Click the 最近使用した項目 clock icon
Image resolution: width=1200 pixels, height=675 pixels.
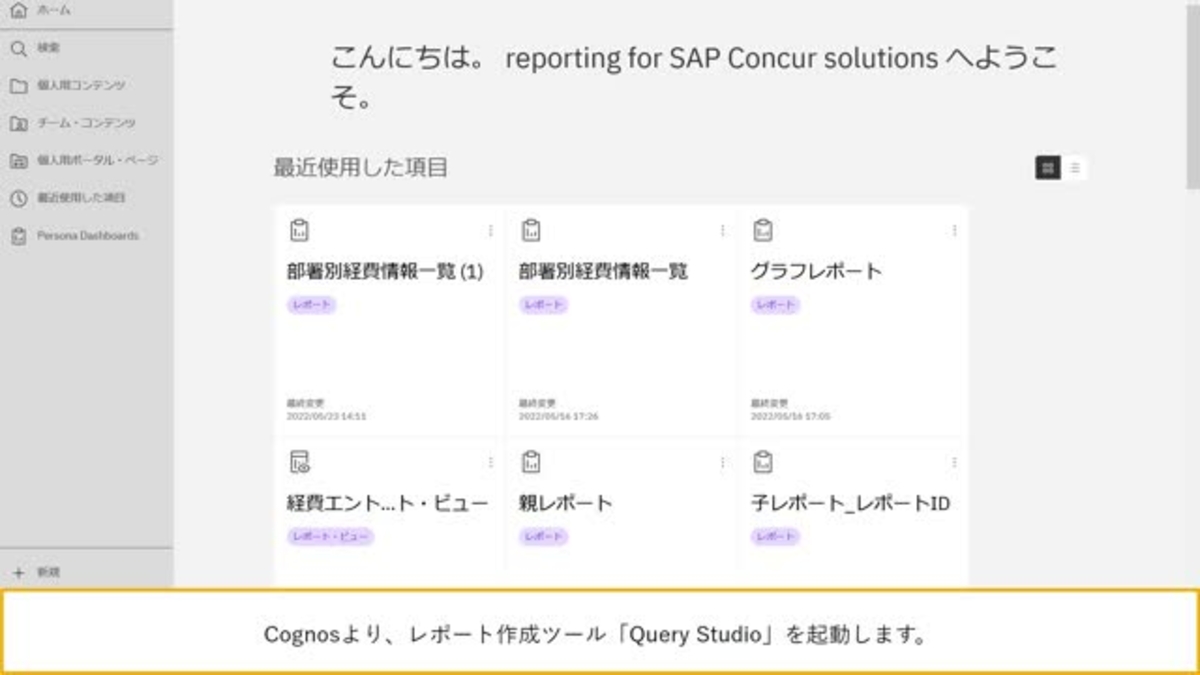click(18, 198)
